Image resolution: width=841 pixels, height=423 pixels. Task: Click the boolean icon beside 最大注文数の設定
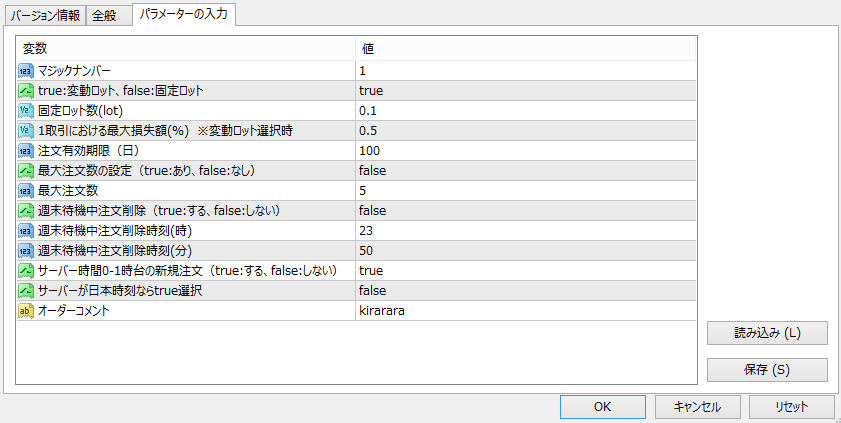pyautogui.click(x=27, y=171)
